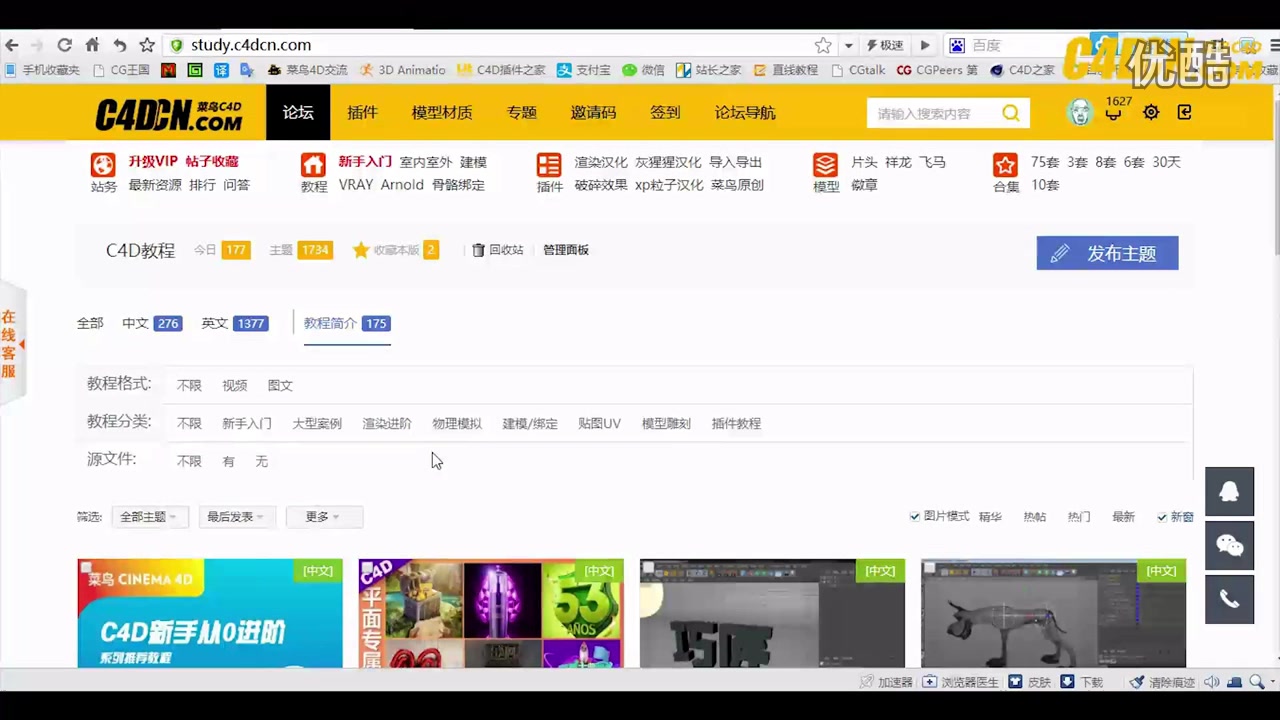Click the user avatar in the header
The height and width of the screenshot is (720, 1280).
[1080, 113]
